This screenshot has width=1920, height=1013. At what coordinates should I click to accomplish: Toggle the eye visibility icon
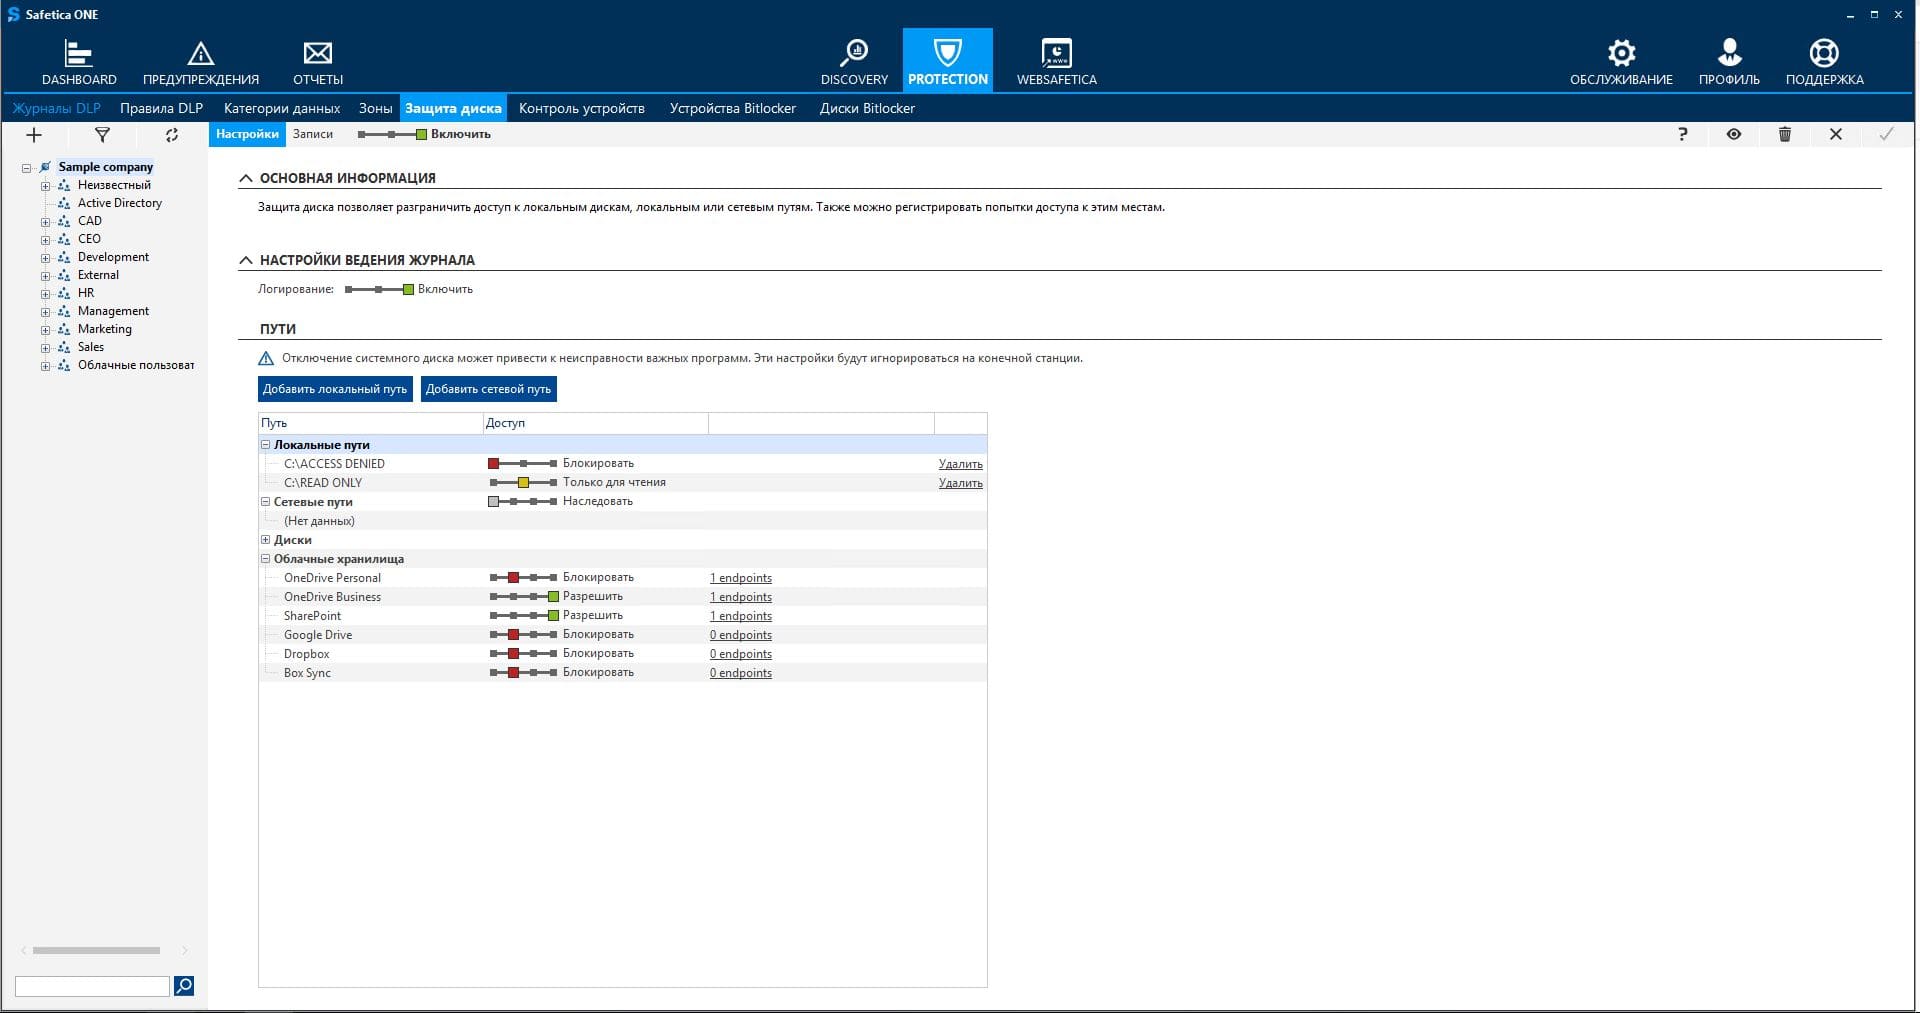pos(1734,134)
